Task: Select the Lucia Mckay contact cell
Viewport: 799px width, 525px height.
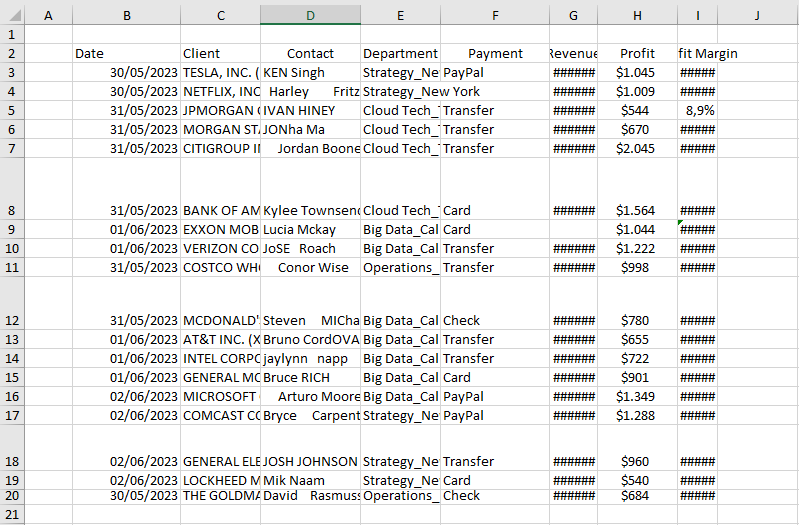Action: pyautogui.click(x=310, y=229)
